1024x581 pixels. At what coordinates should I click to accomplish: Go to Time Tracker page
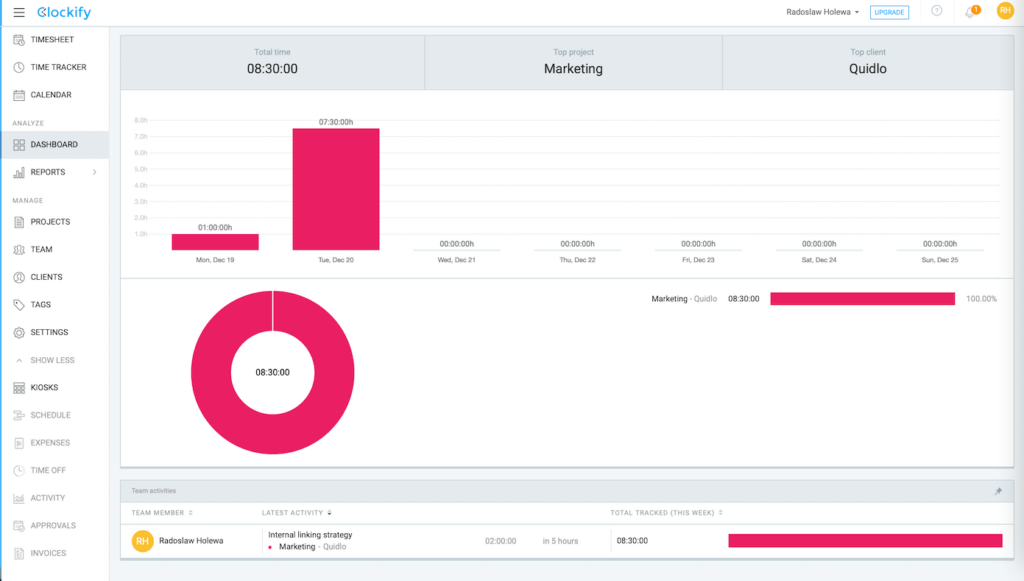[x=58, y=67]
